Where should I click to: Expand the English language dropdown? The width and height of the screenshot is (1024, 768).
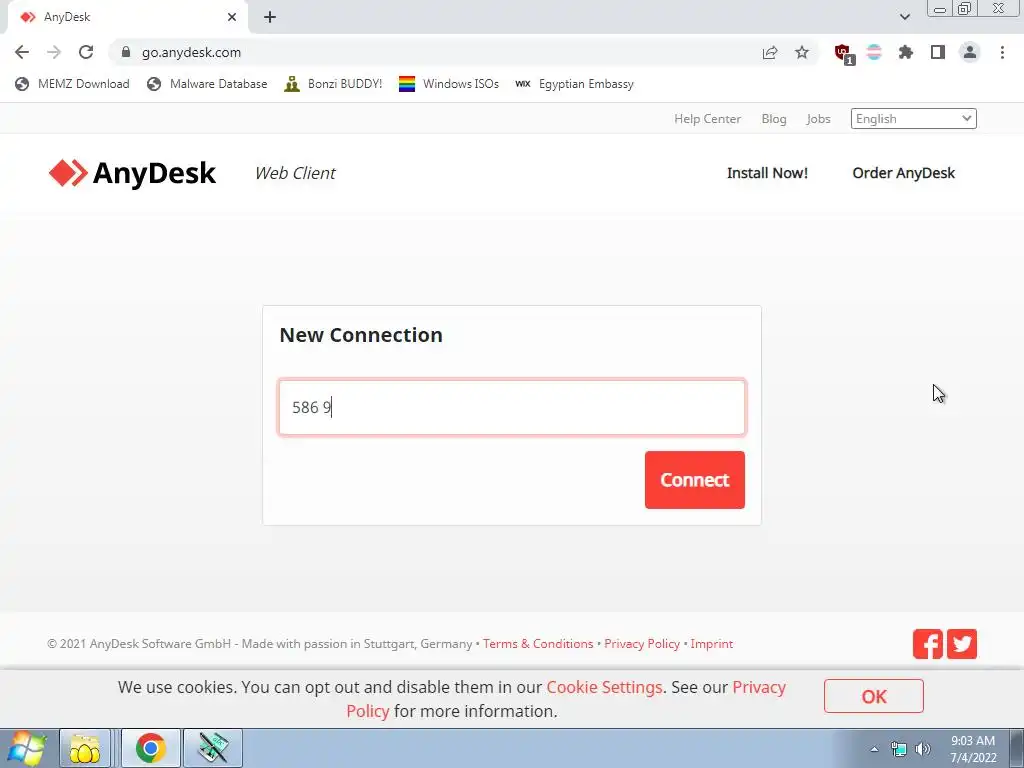(x=913, y=118)
